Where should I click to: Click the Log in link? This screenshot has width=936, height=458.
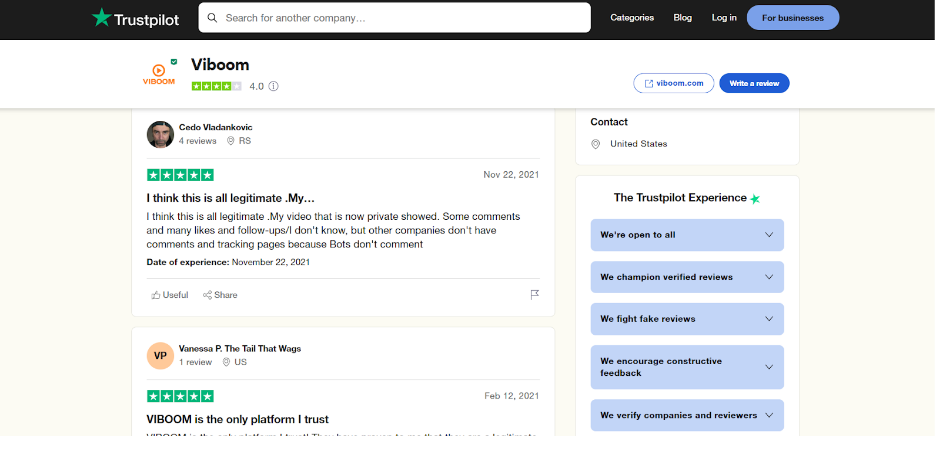[724, 18]
